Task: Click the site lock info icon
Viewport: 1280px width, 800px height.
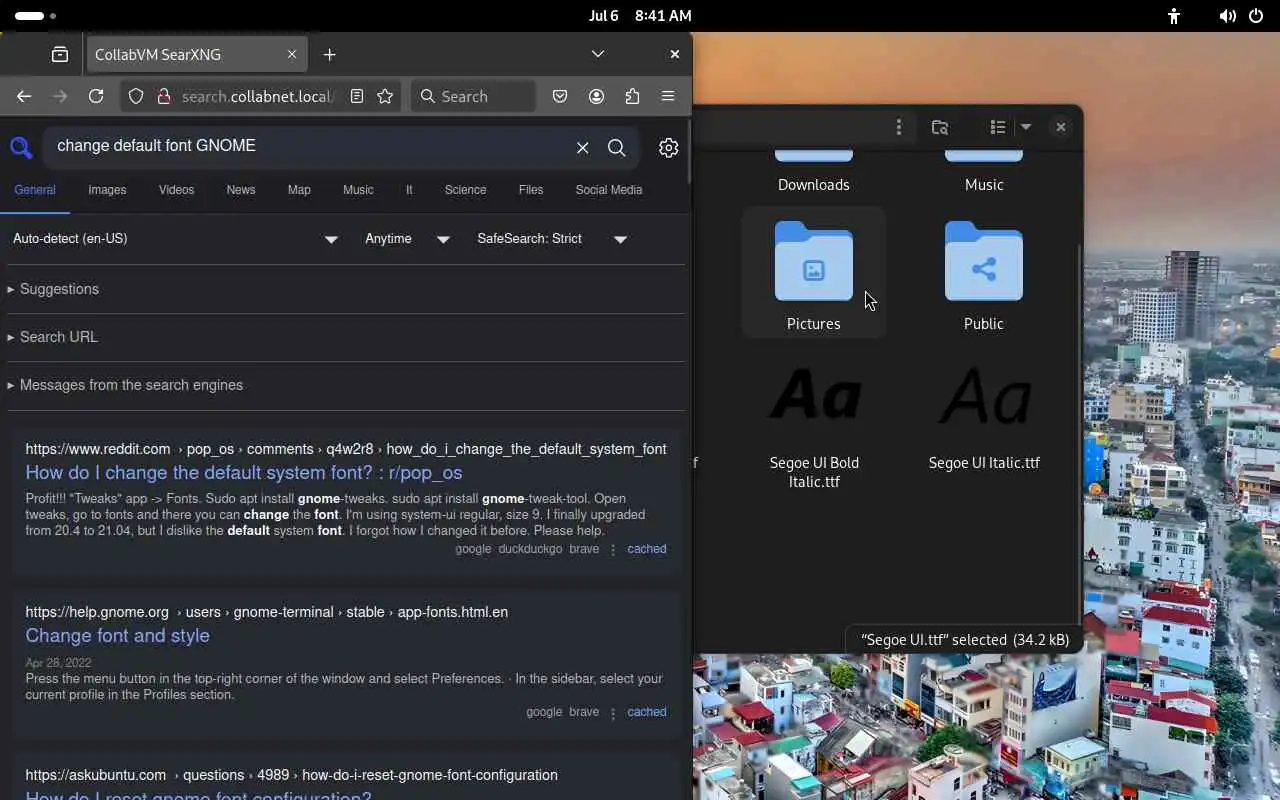Action: pos(163,96)
